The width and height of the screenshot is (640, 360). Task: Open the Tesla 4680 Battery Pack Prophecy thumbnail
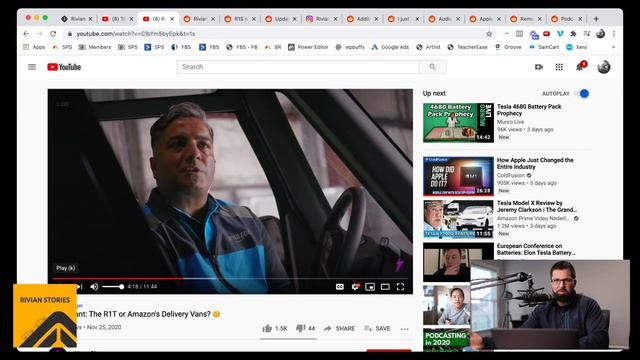pyautogui.click(x=458, y=123)
